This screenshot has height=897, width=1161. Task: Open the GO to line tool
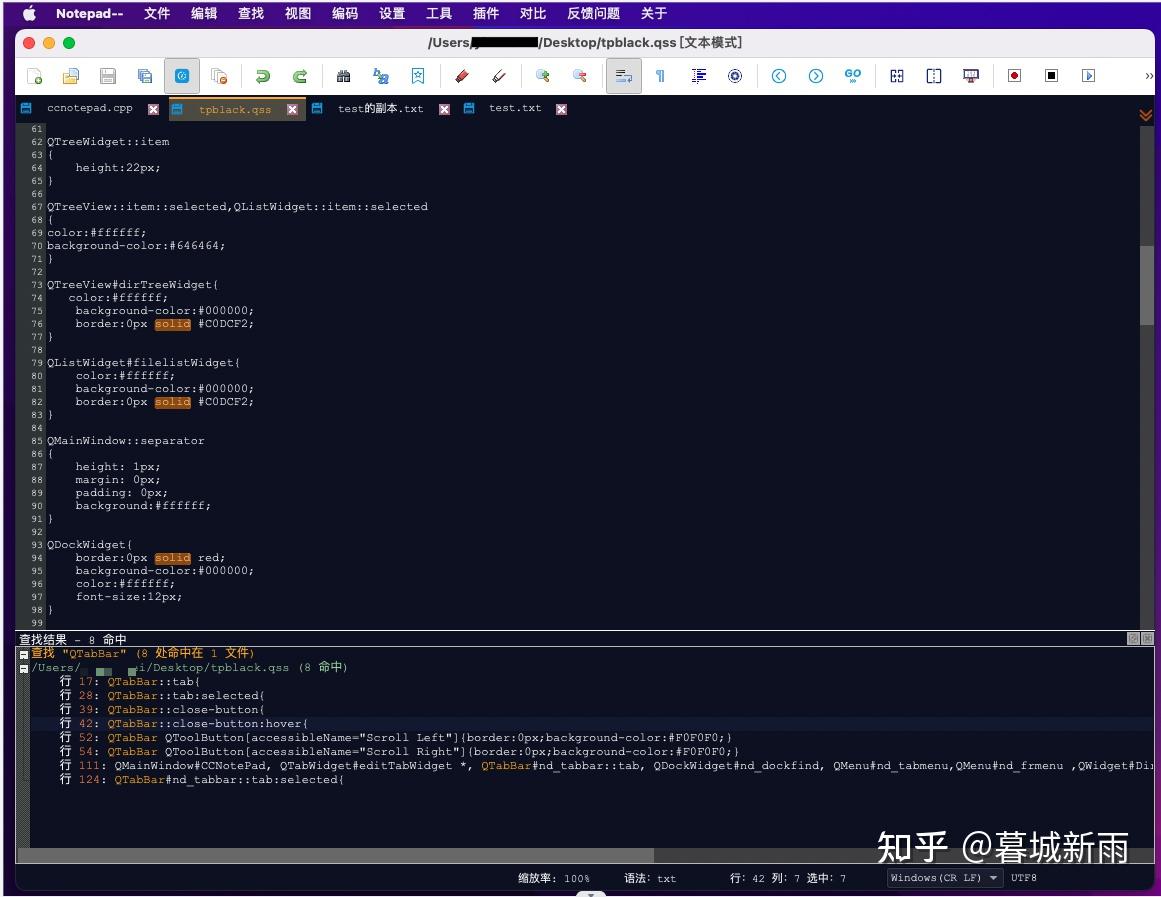click(x=852, y=75)
